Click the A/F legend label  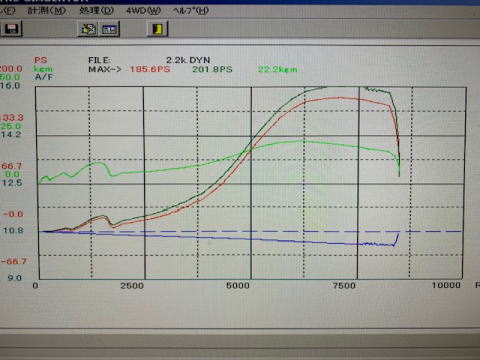(44, 77)
